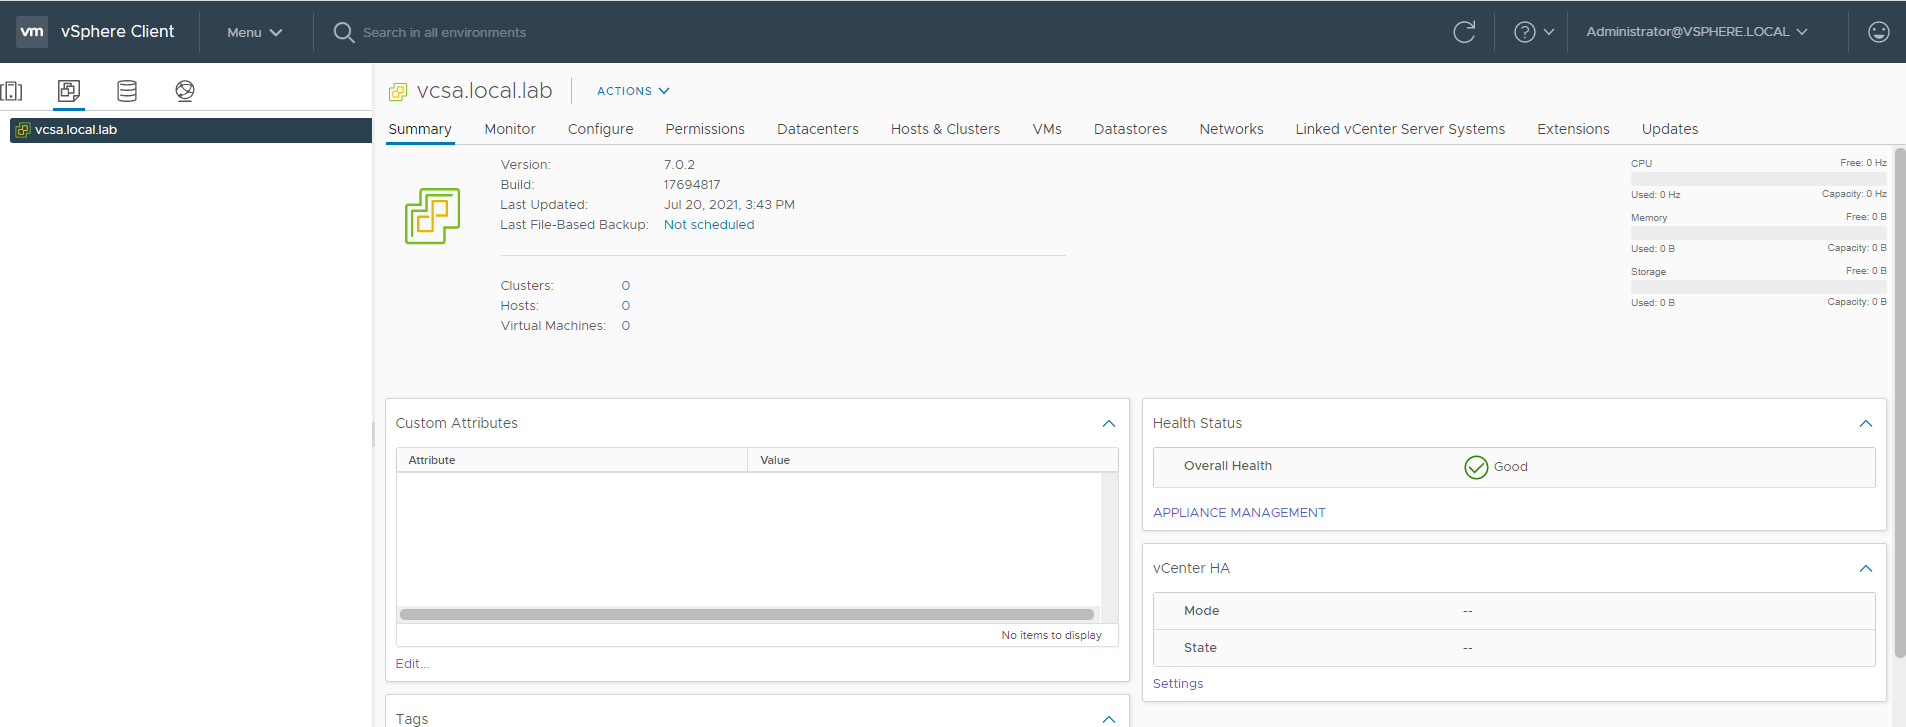
Task: Open the Hosts and Clusters inventory icon
Action: 11,91
